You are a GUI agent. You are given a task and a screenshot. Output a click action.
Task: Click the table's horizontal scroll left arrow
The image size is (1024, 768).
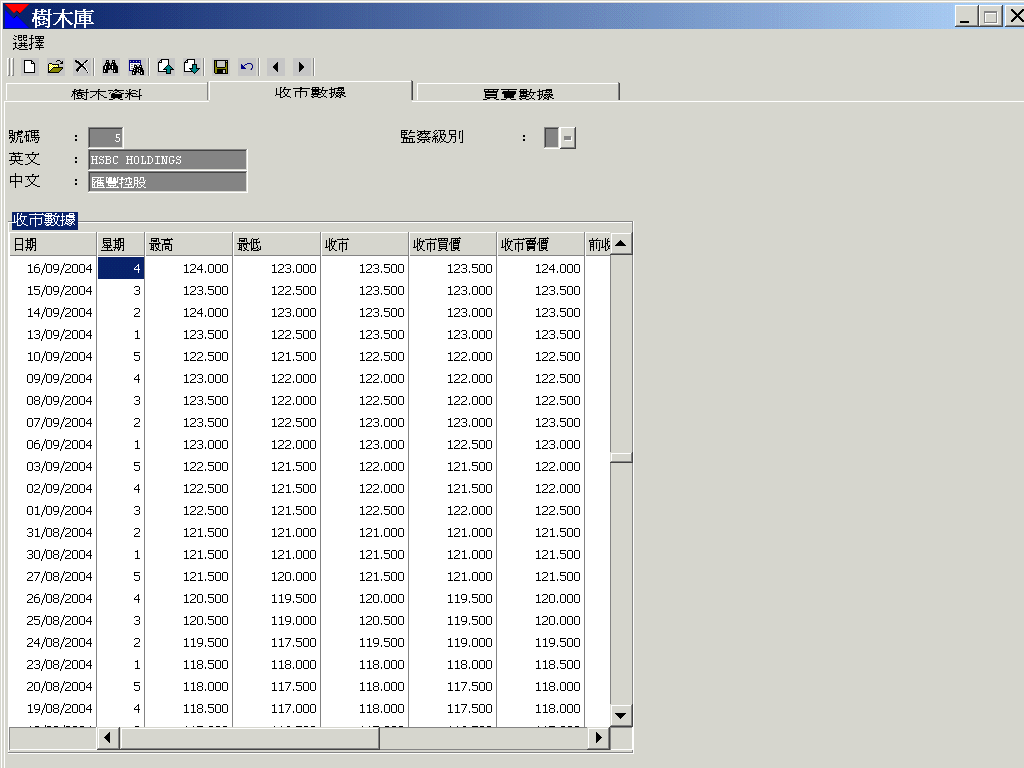point(108,738)
